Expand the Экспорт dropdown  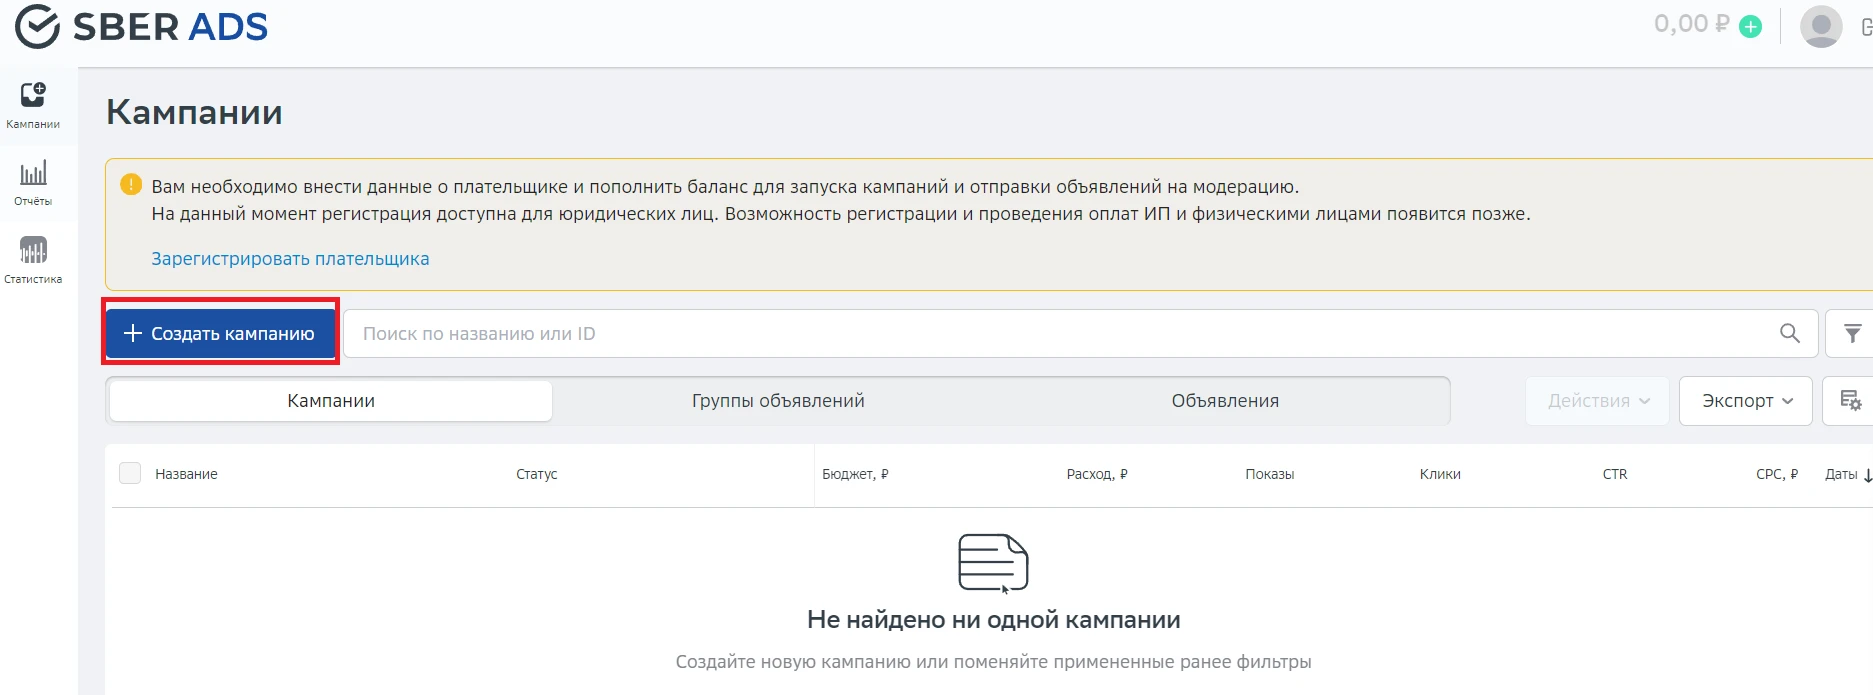click(x=1745, y=400)
